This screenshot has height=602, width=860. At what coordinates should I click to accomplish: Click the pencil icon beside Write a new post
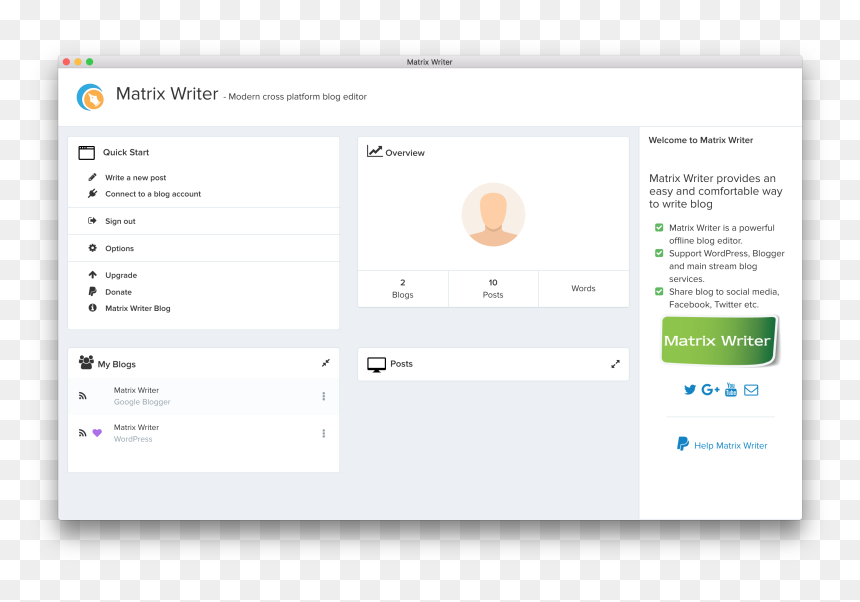92,177
